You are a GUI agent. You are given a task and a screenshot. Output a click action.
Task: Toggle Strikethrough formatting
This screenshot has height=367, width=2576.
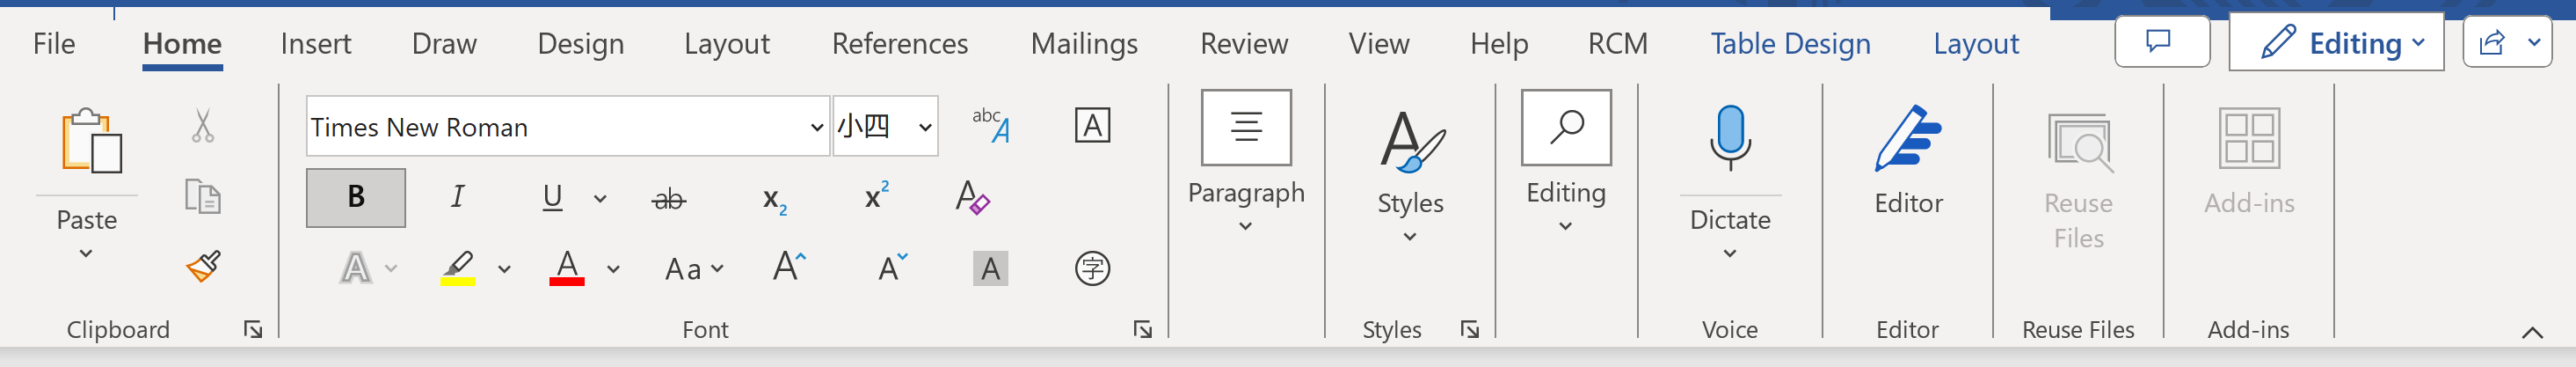(x=668, y=199)
